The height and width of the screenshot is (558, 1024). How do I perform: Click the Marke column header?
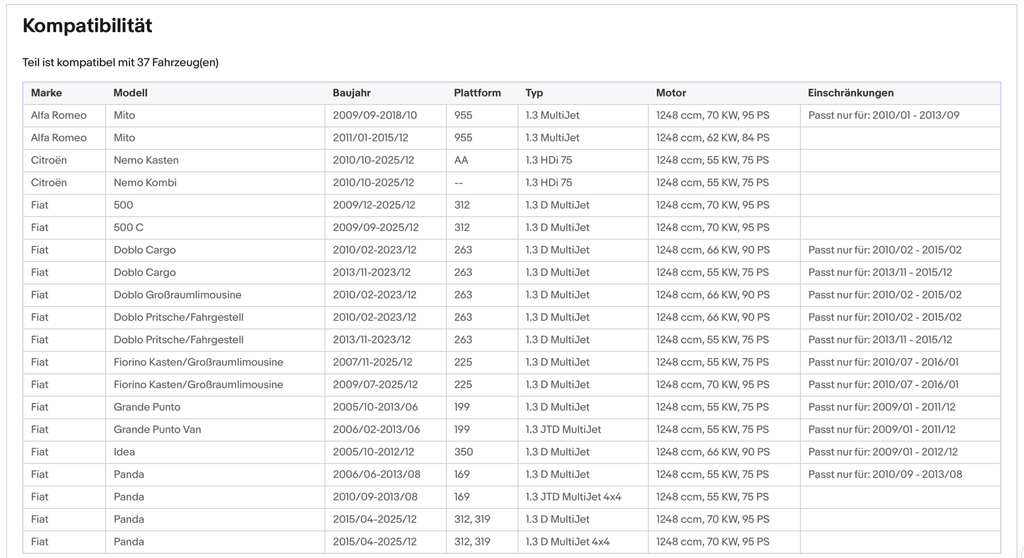[46, 93]
